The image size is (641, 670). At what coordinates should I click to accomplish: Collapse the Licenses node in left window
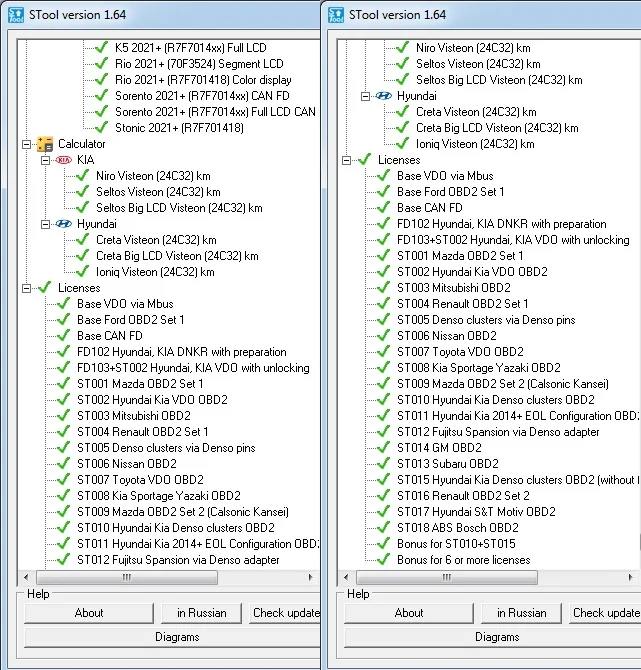(26, 288)
